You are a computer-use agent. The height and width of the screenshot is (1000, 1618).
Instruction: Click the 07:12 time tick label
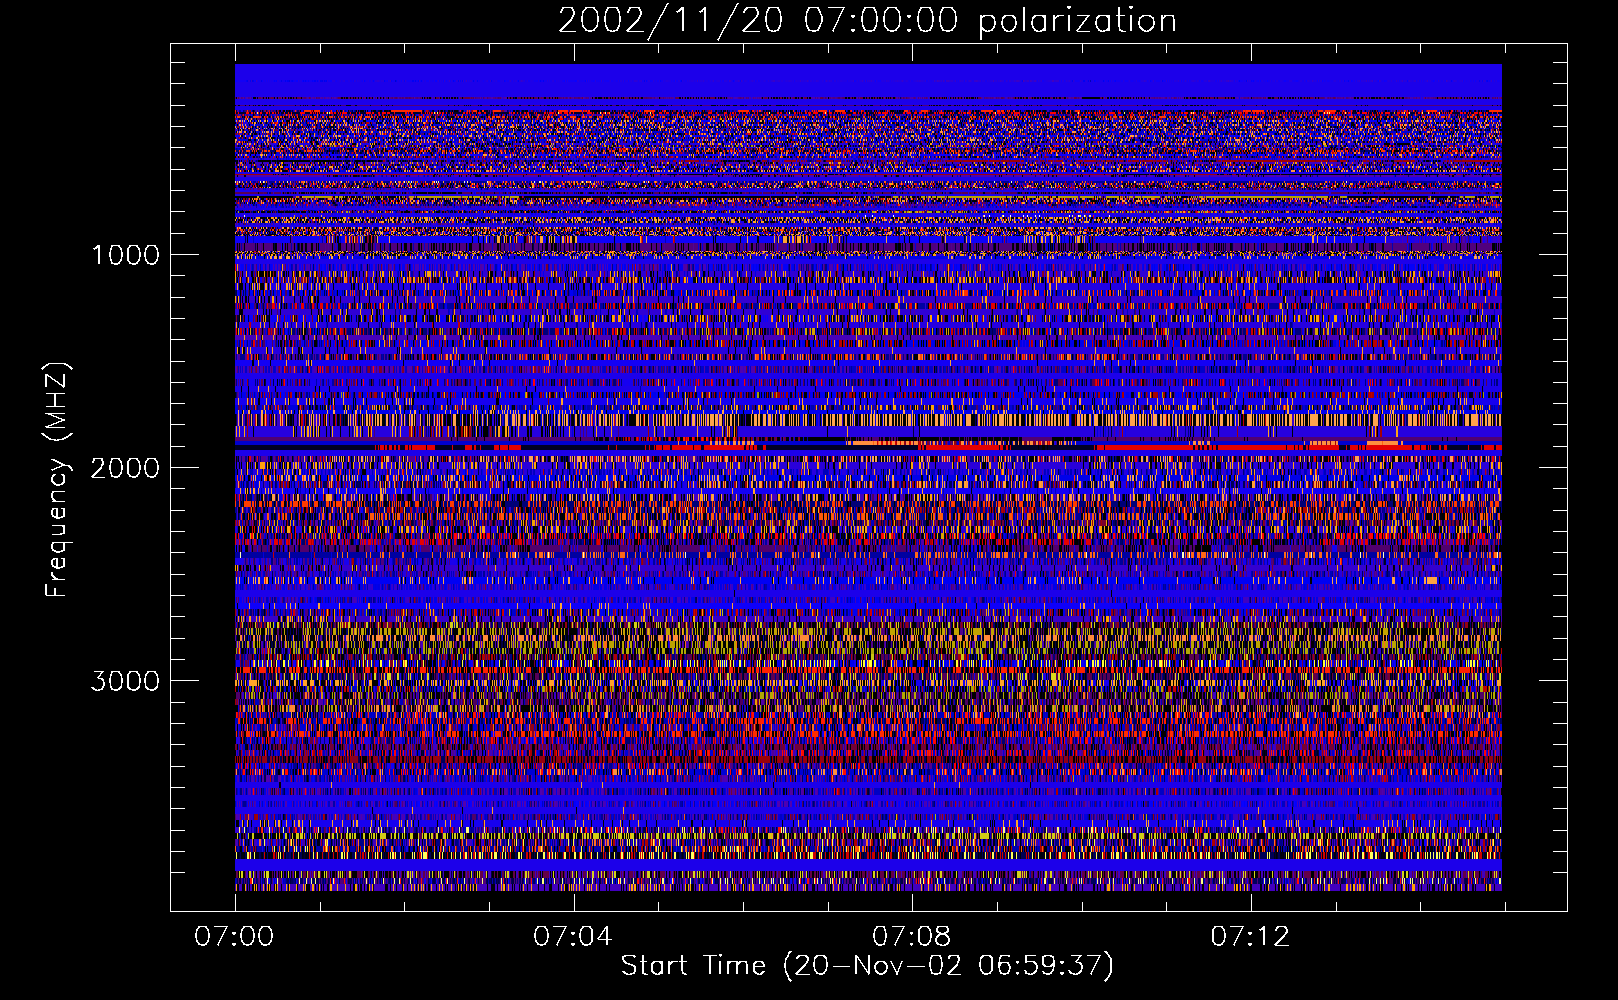1251,936
